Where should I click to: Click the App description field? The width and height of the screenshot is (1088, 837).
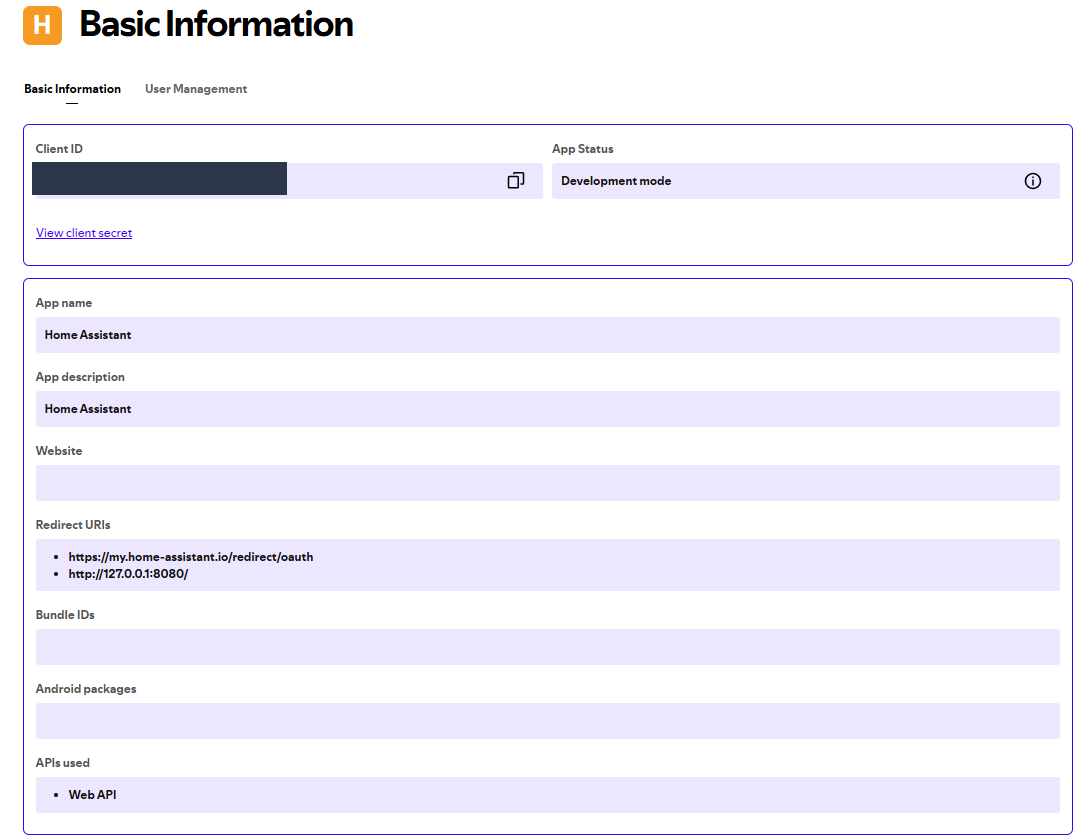547,409
